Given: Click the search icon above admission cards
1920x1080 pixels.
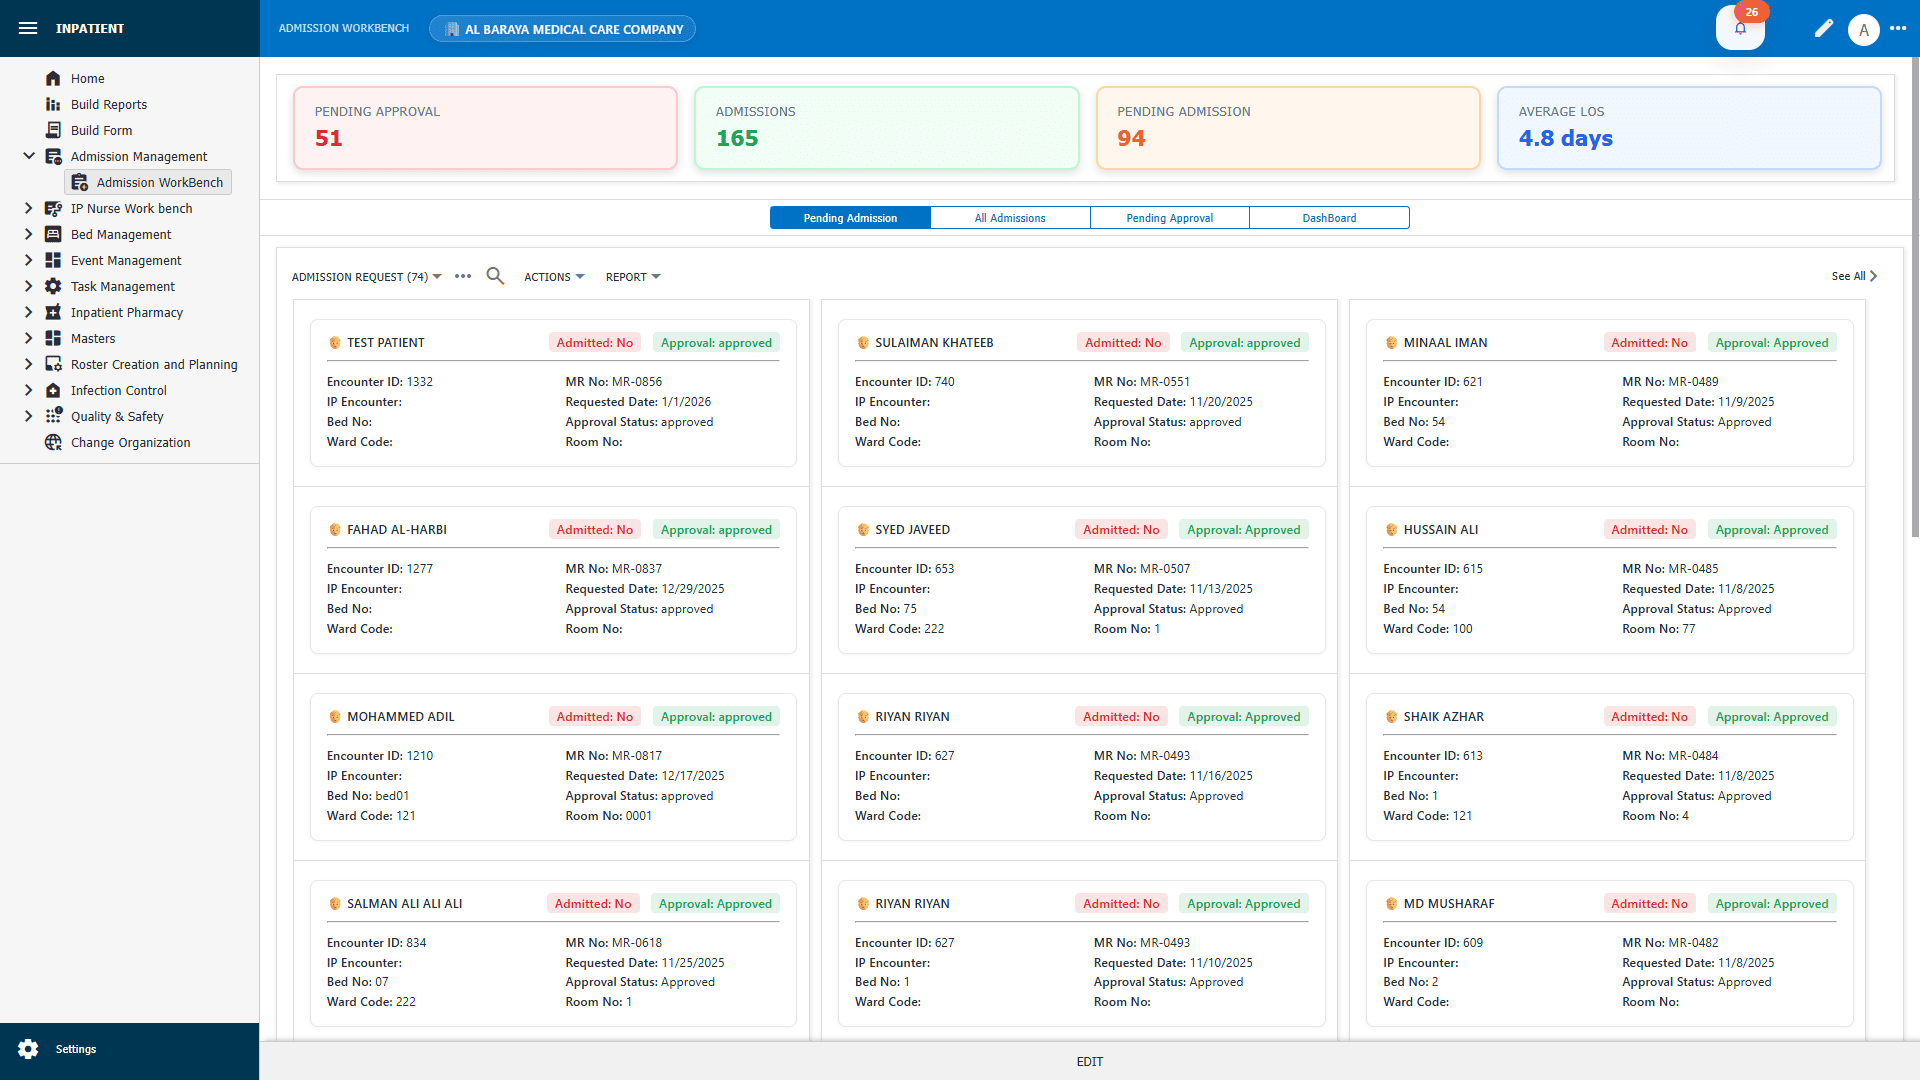Looking at the screenshot, I should coord(495,276).
